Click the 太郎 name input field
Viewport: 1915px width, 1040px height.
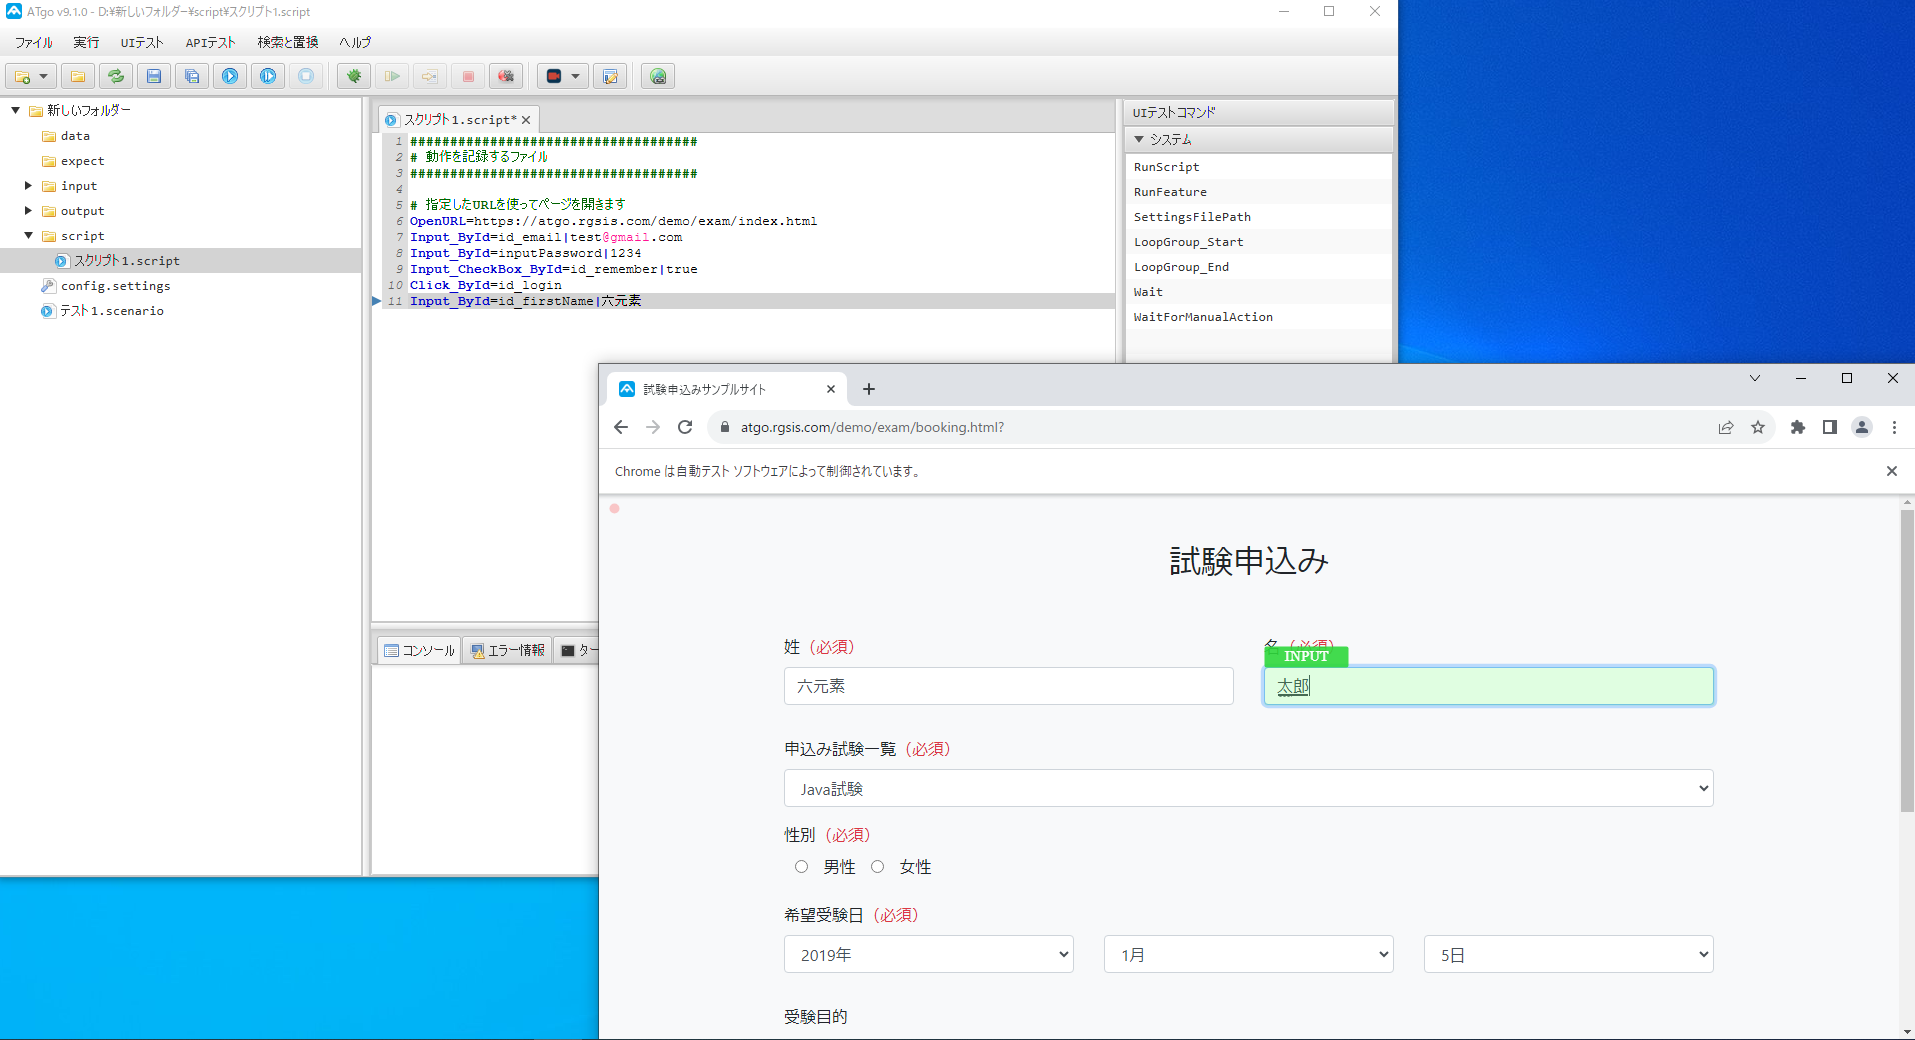1488,686
